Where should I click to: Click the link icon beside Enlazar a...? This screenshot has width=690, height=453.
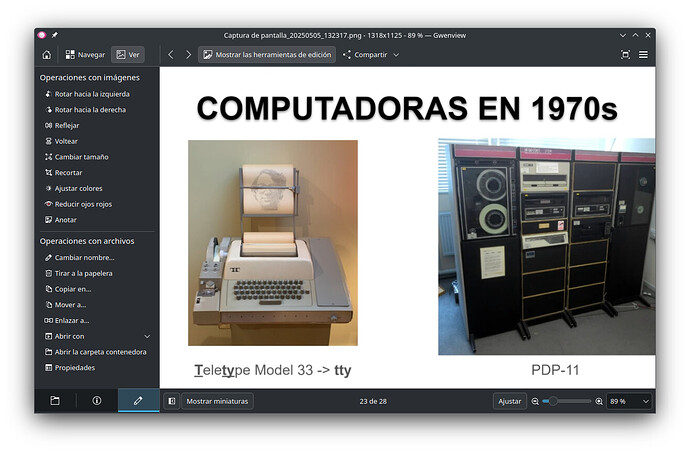click(48, 320)
